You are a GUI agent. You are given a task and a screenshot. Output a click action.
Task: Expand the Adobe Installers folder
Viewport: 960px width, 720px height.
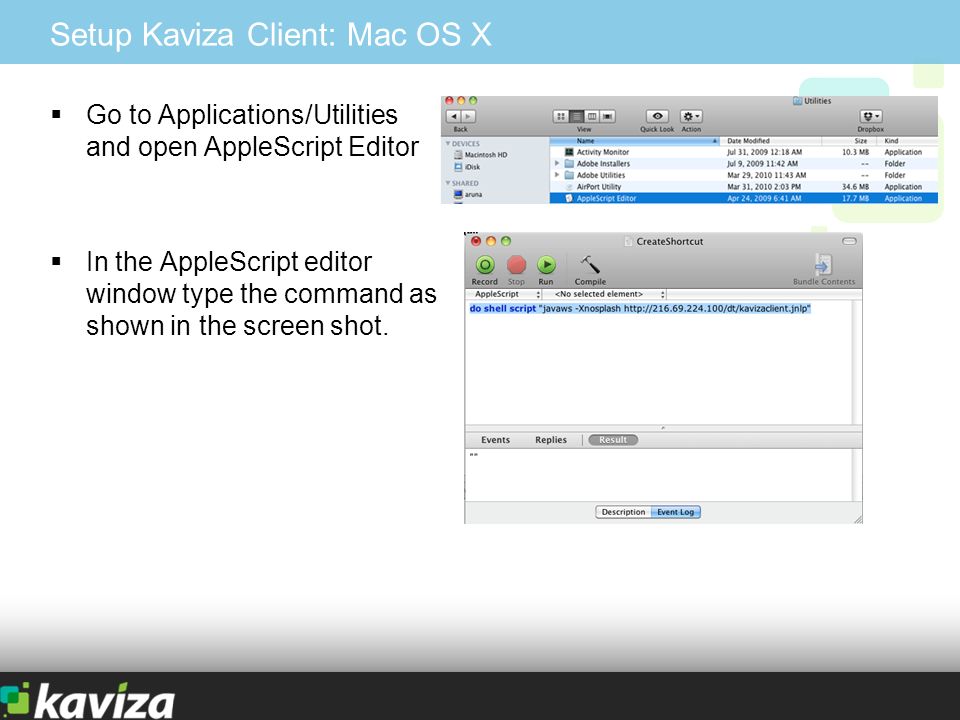[x=557, y=163]
